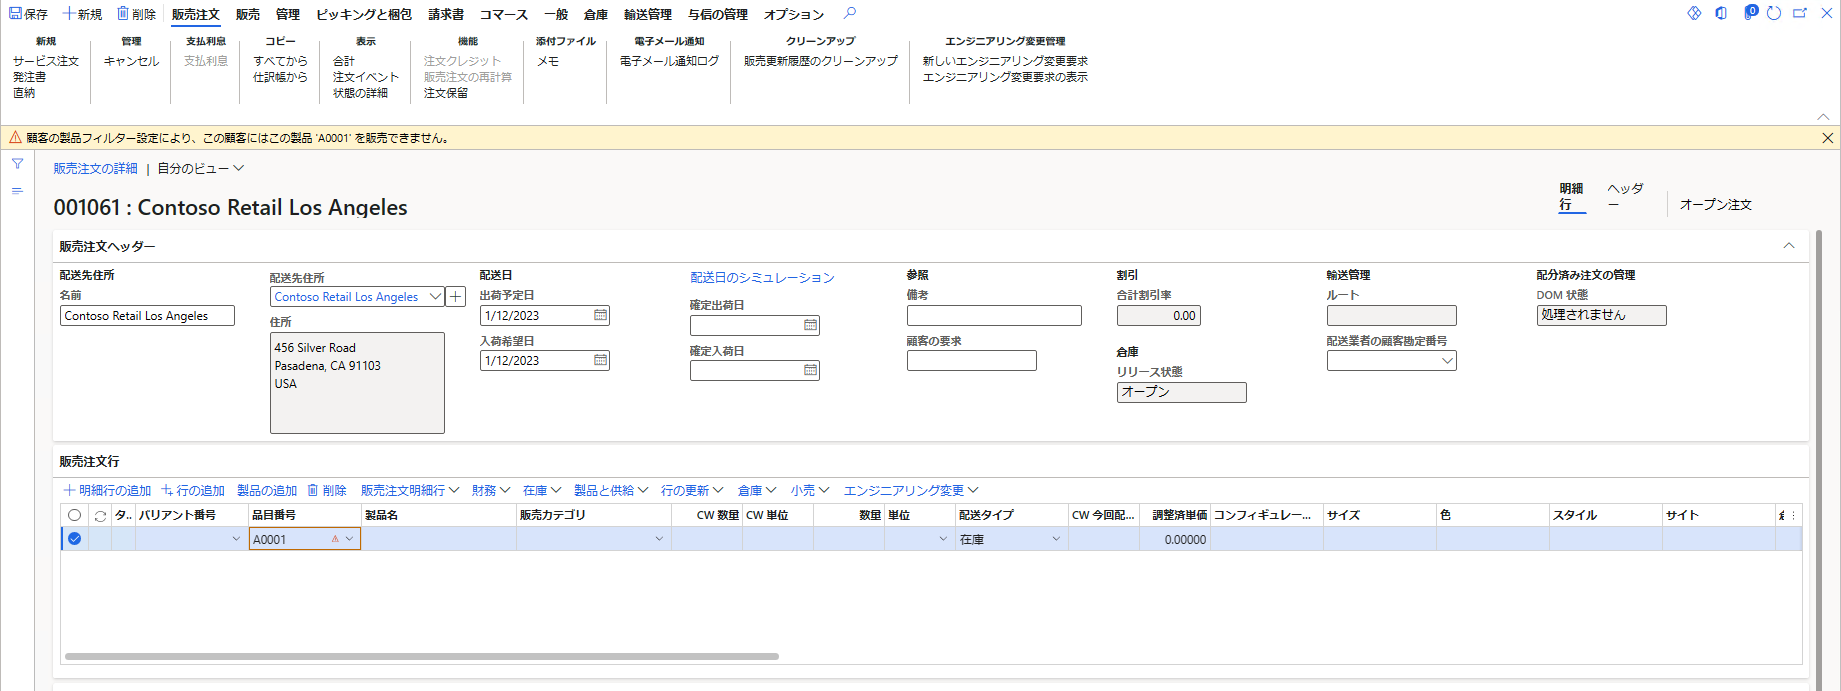Open calendar picker for 確定出荷日

(810, 326)
